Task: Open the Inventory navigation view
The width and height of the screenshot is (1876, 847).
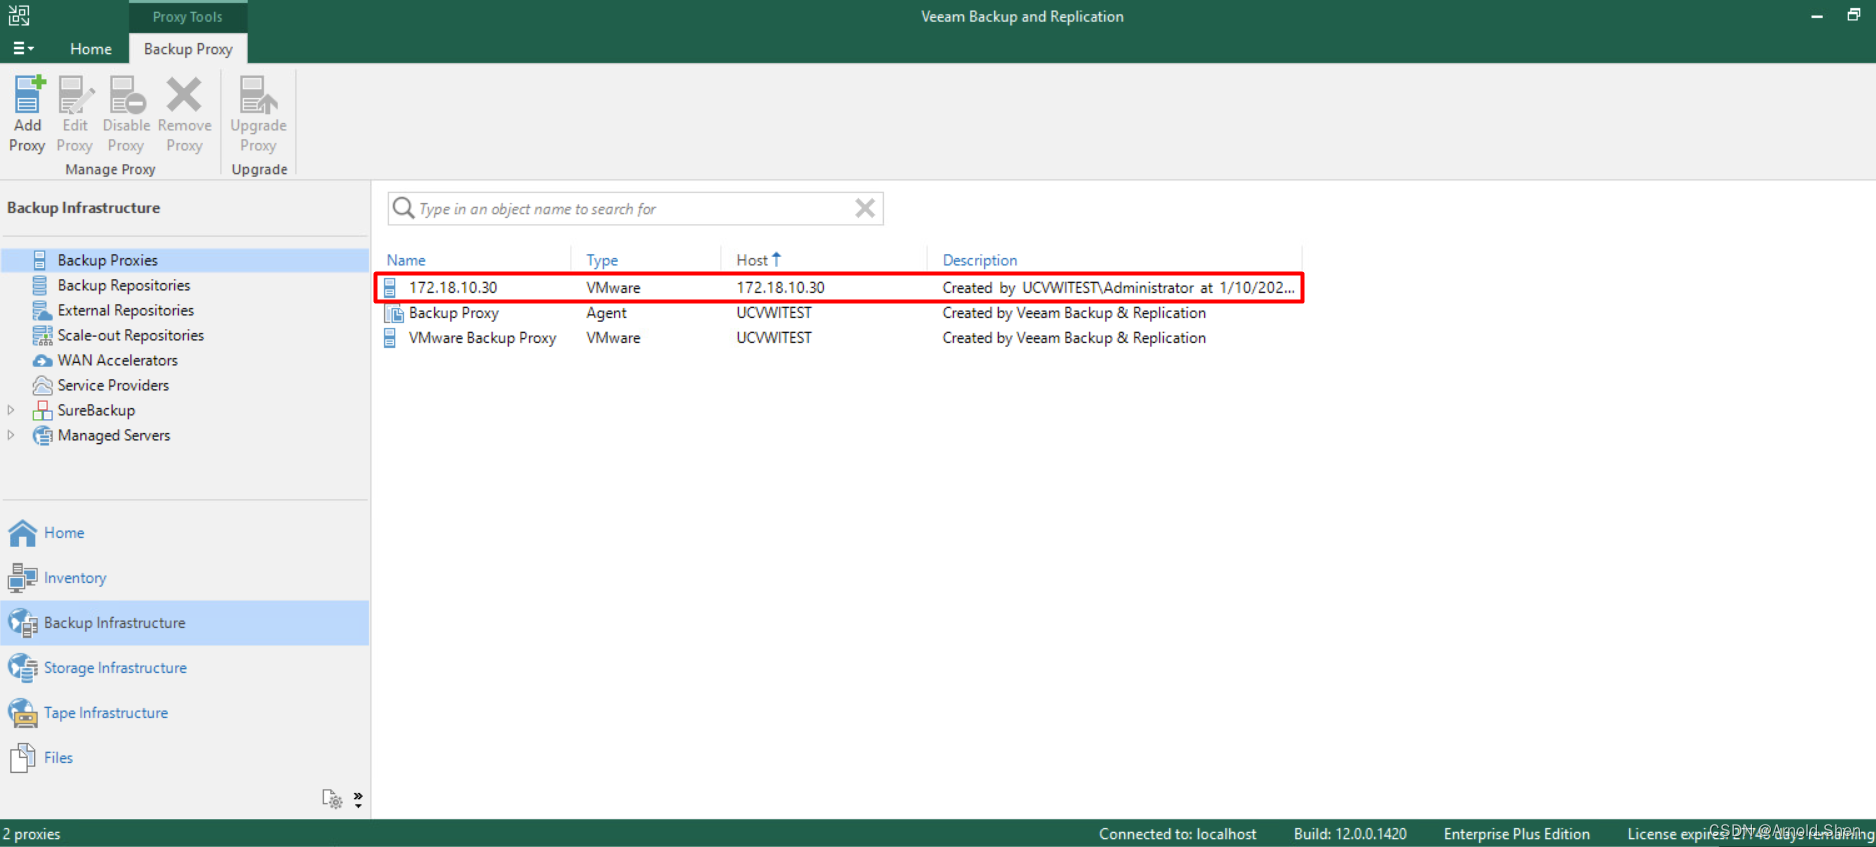Action: 185,578
